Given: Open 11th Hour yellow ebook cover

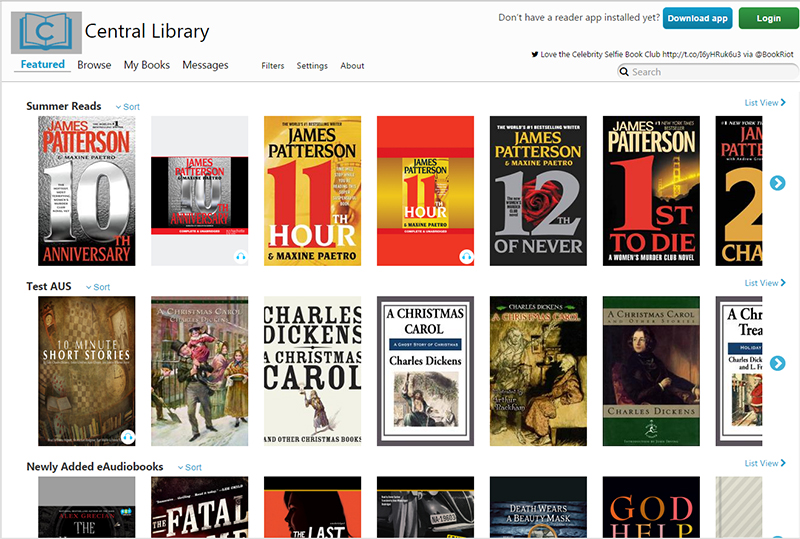Looking at the screenshot, I should 312,191.
